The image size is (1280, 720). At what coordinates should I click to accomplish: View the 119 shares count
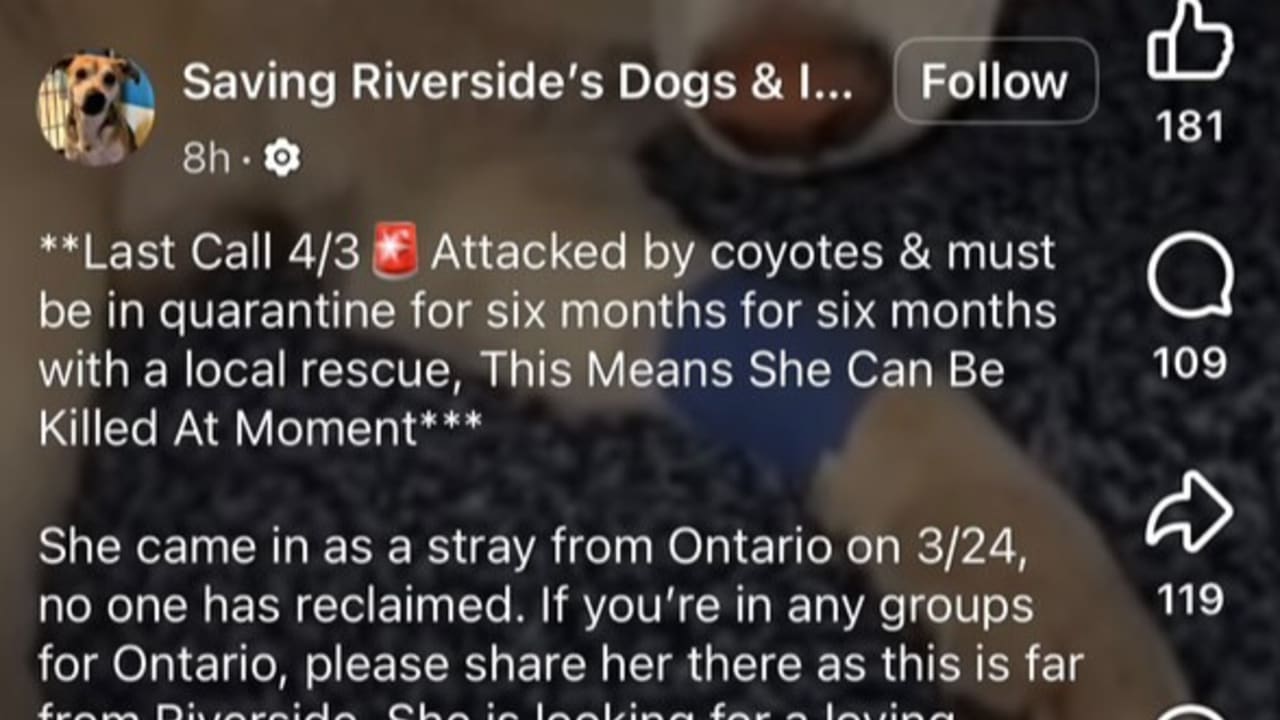coord(1190,600)
